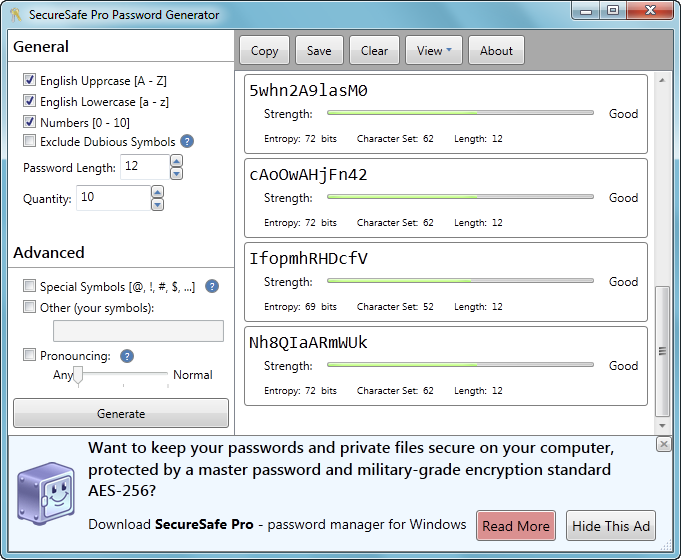Click the Generate button
This screenshot has width=681, height=560.
click(121, 413)
